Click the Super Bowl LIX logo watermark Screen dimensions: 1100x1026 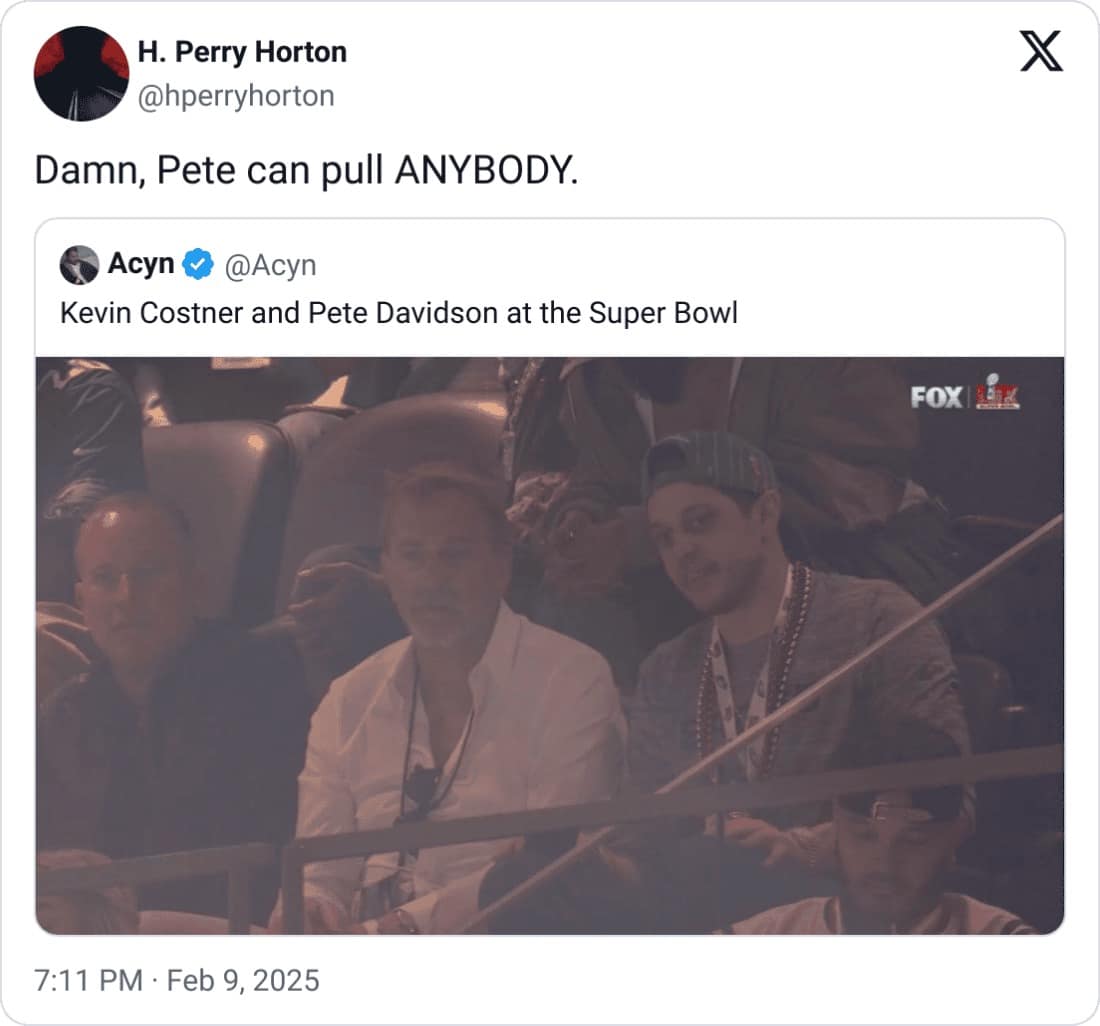[x=995, y=393]
